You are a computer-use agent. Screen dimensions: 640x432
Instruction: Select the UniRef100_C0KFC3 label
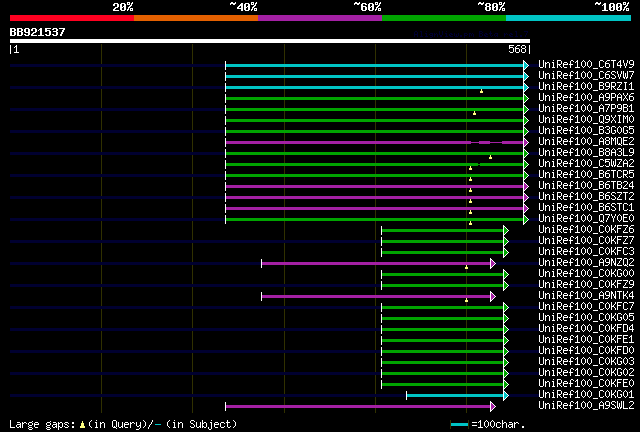pyautogui.click(x=586, y=252)
